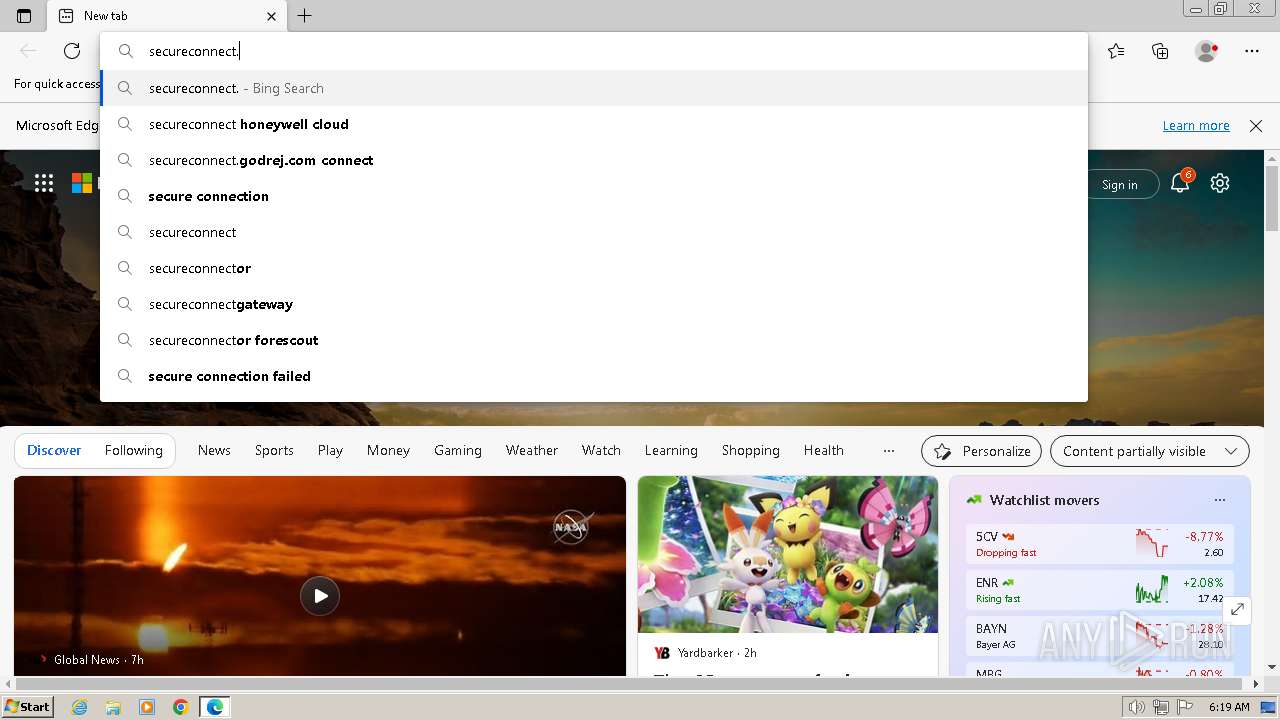
Task: Open the Favorites star icon
Action: pyautogui.click(x=1116, y=51)
